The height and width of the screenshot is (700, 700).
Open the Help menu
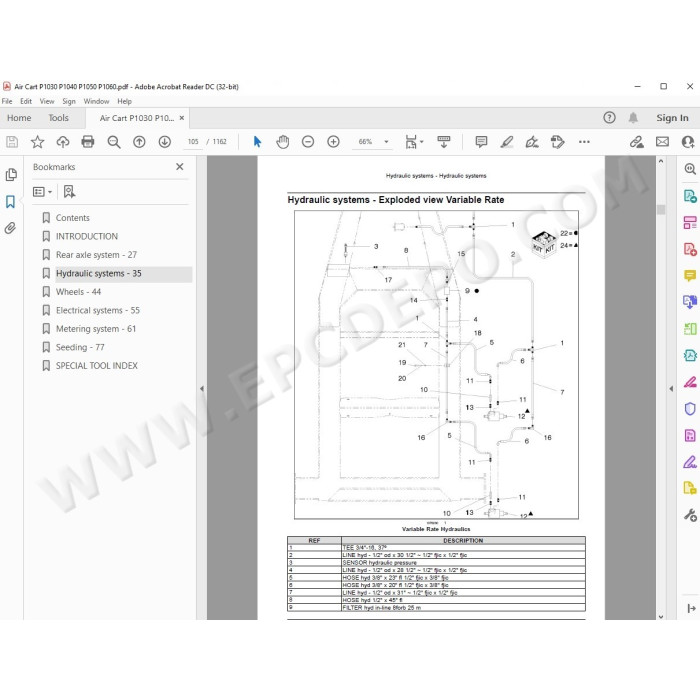(x=125, y=101)
